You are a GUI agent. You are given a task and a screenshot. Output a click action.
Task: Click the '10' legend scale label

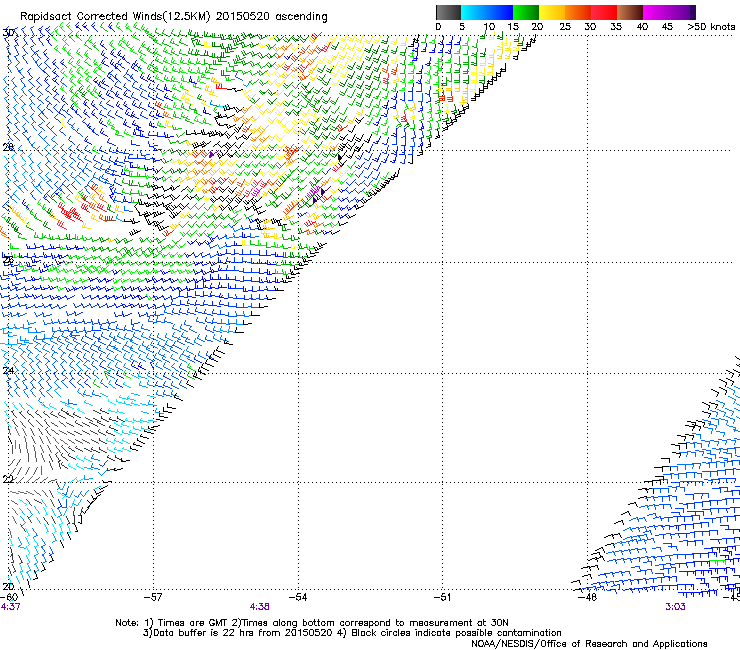(x=489, y=27)
